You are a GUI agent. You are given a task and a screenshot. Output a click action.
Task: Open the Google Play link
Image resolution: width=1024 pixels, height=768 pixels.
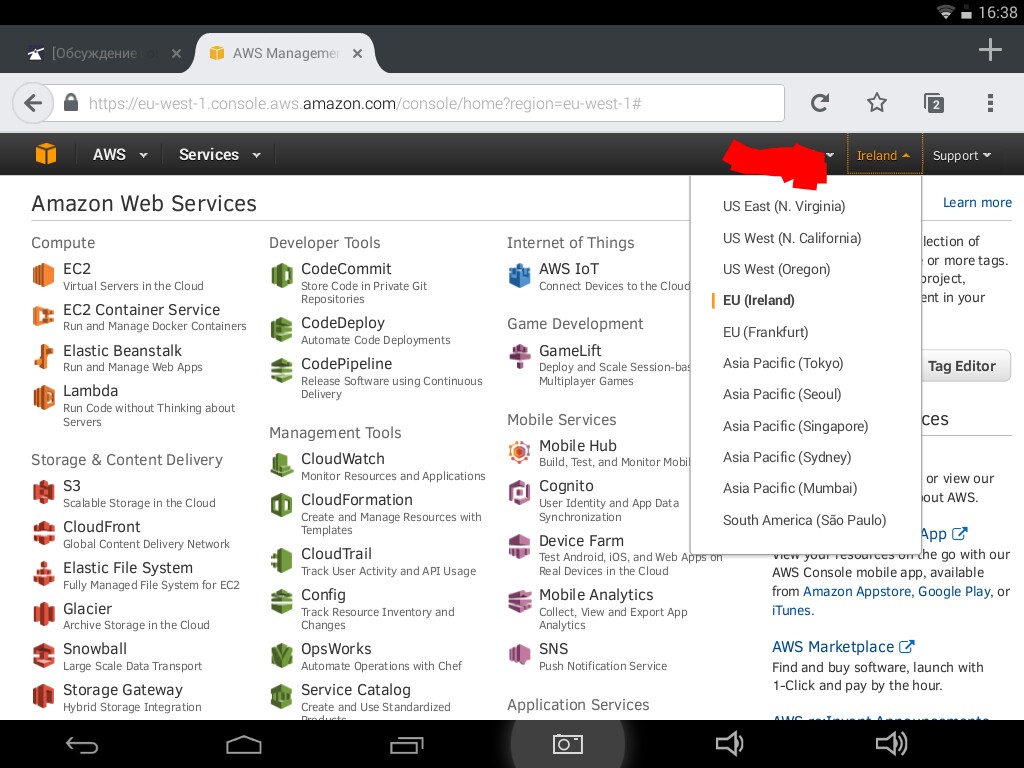pyautogui.click(x=954, y=591)
